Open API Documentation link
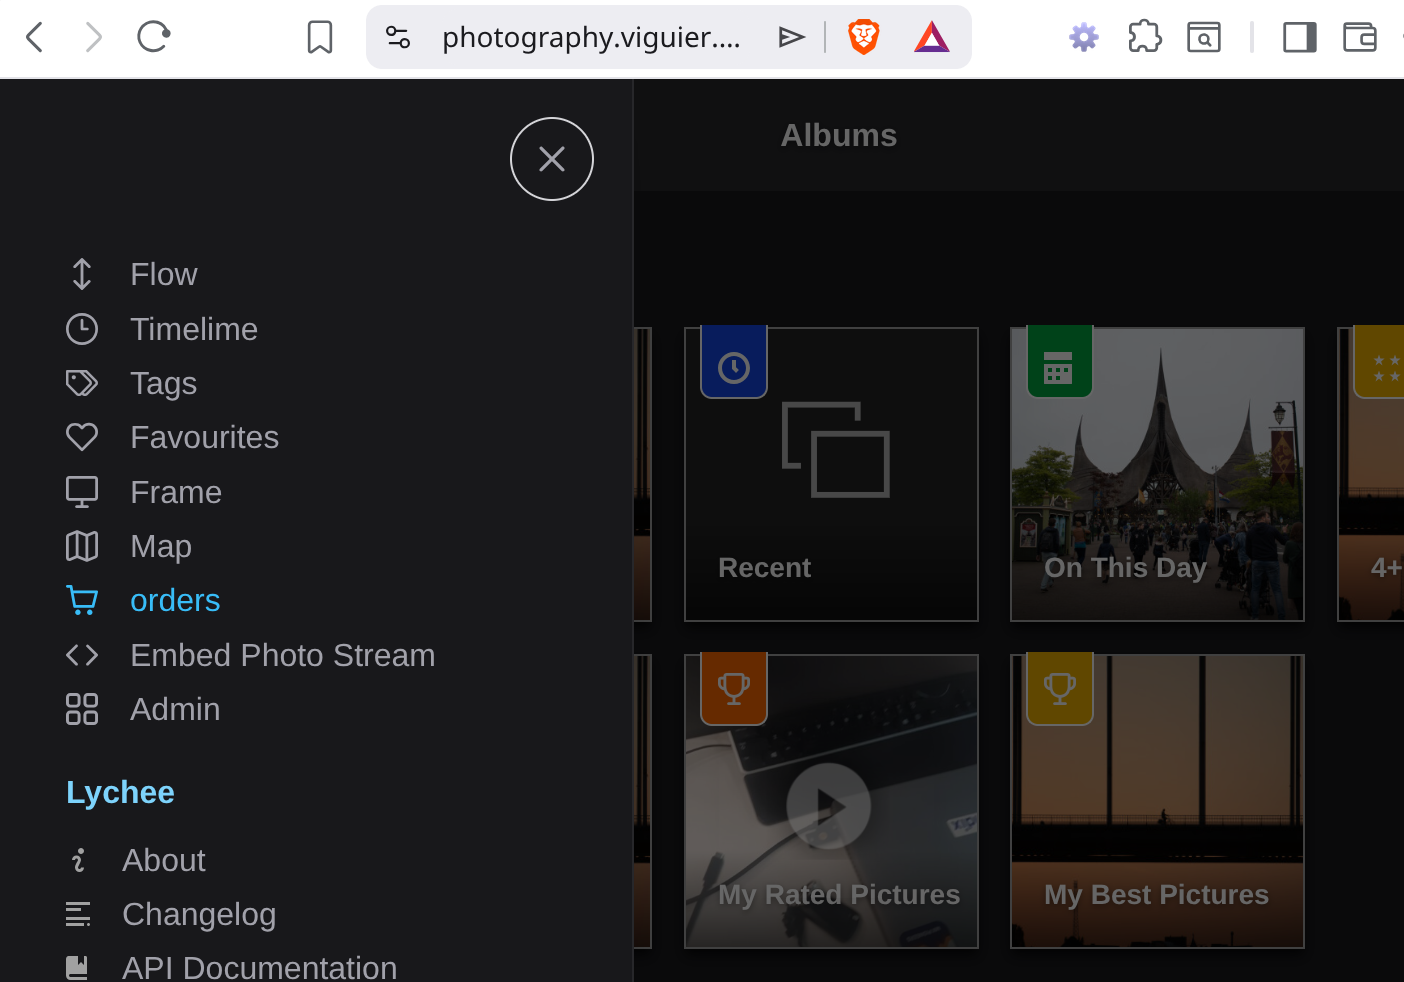The image size is (1404, 982). pos(260,967)
